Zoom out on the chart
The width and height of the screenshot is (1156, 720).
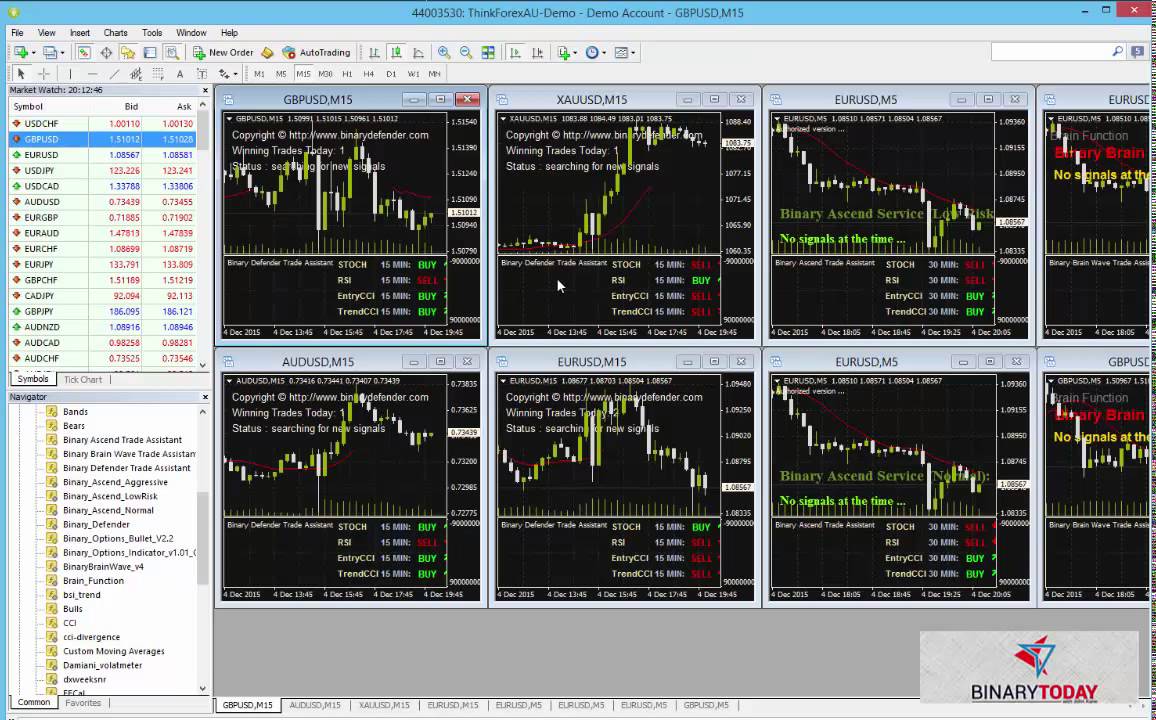(466, 52)
